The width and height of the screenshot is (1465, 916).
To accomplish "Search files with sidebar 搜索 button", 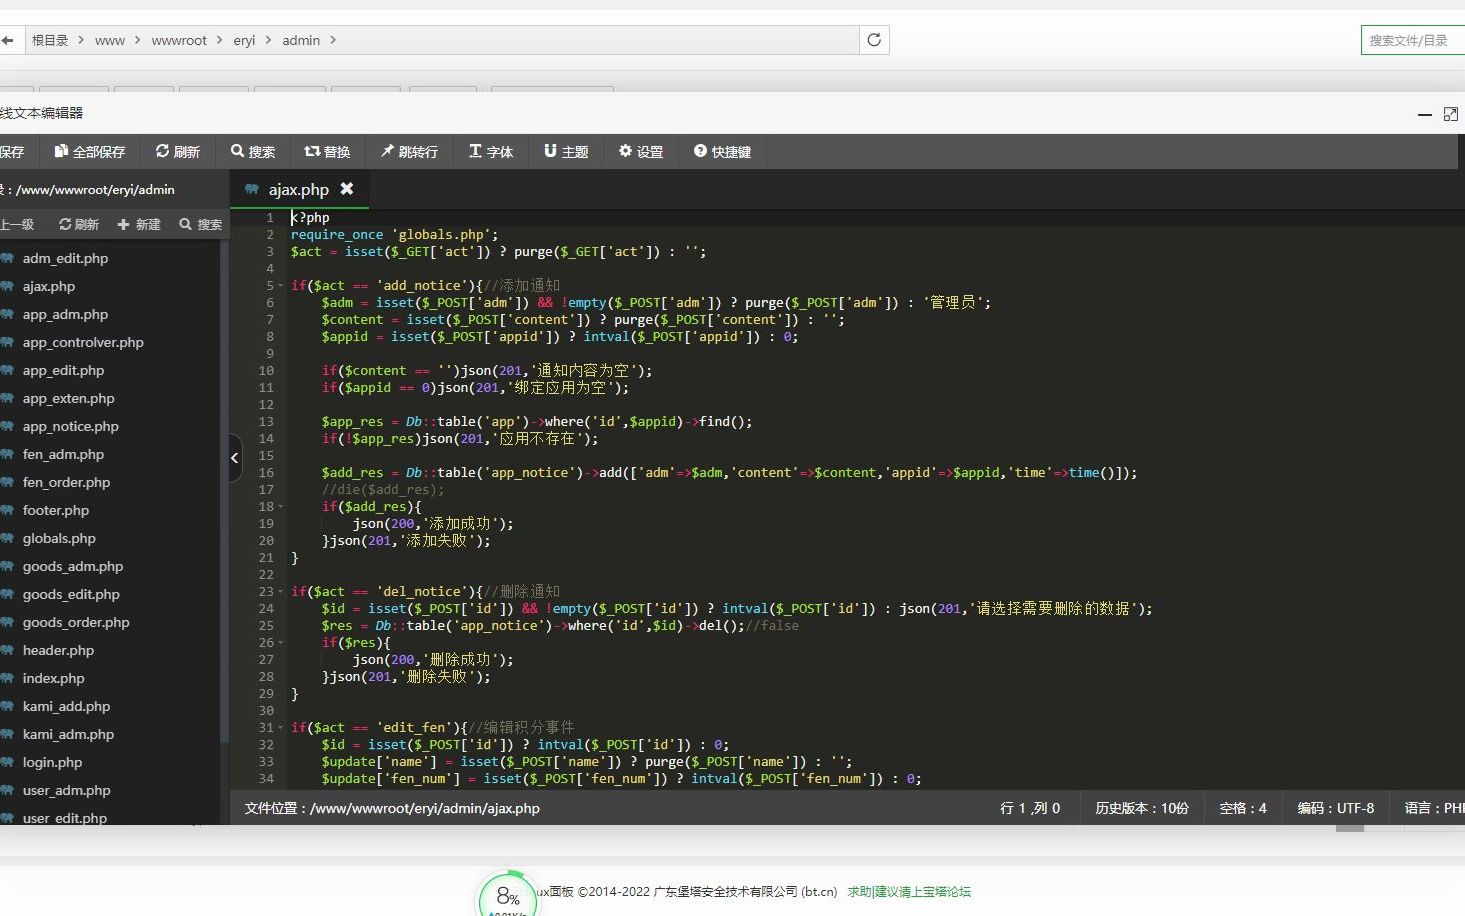I will pos(201,224).
